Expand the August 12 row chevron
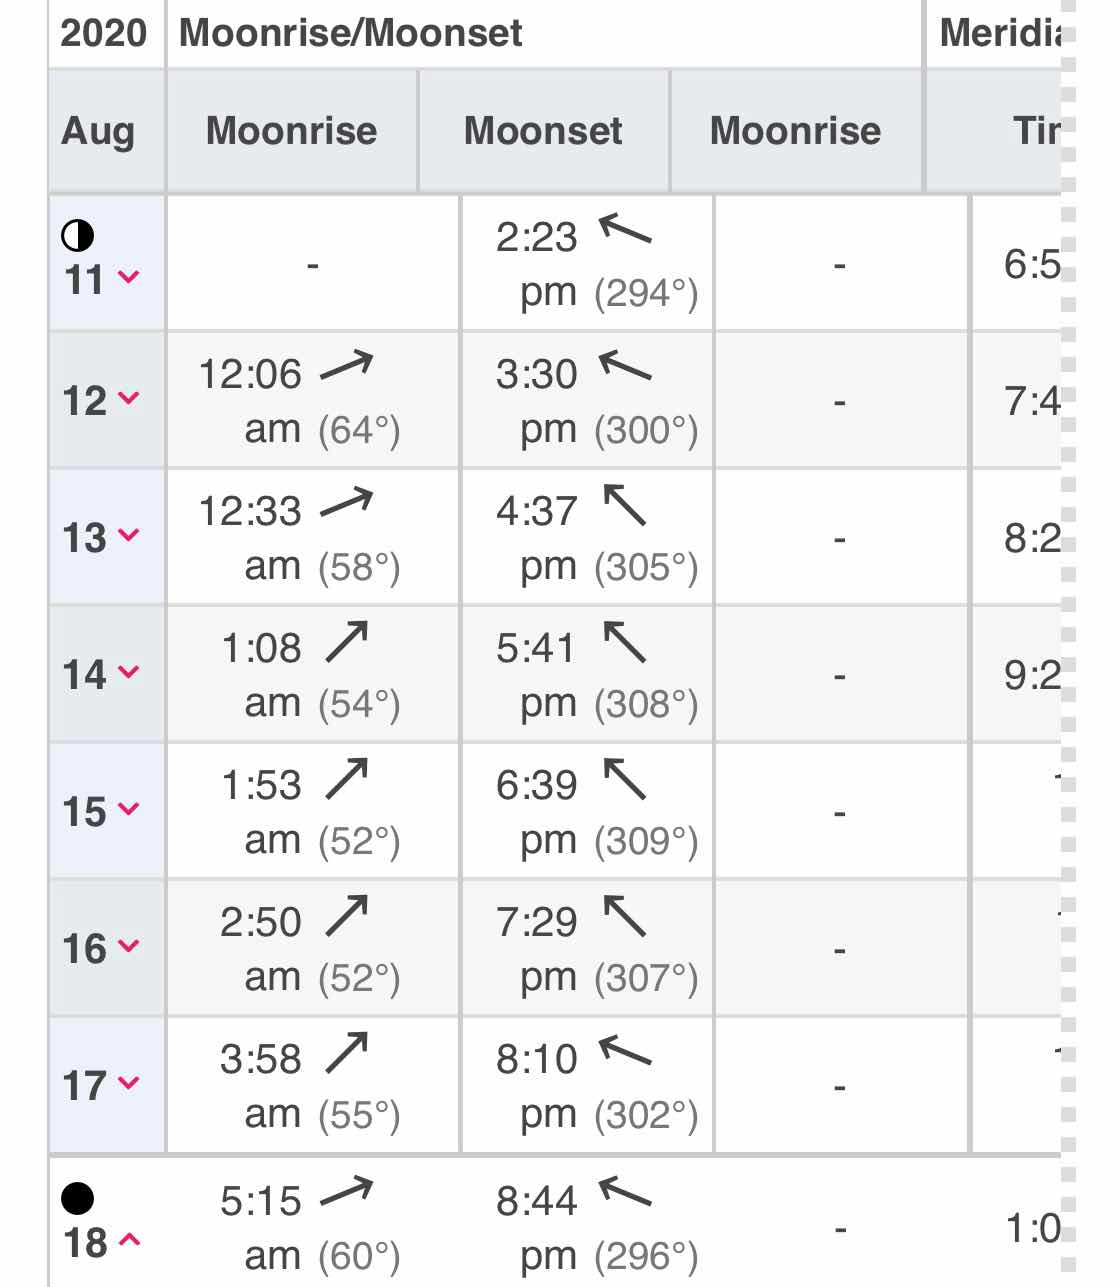 (128, 398)
